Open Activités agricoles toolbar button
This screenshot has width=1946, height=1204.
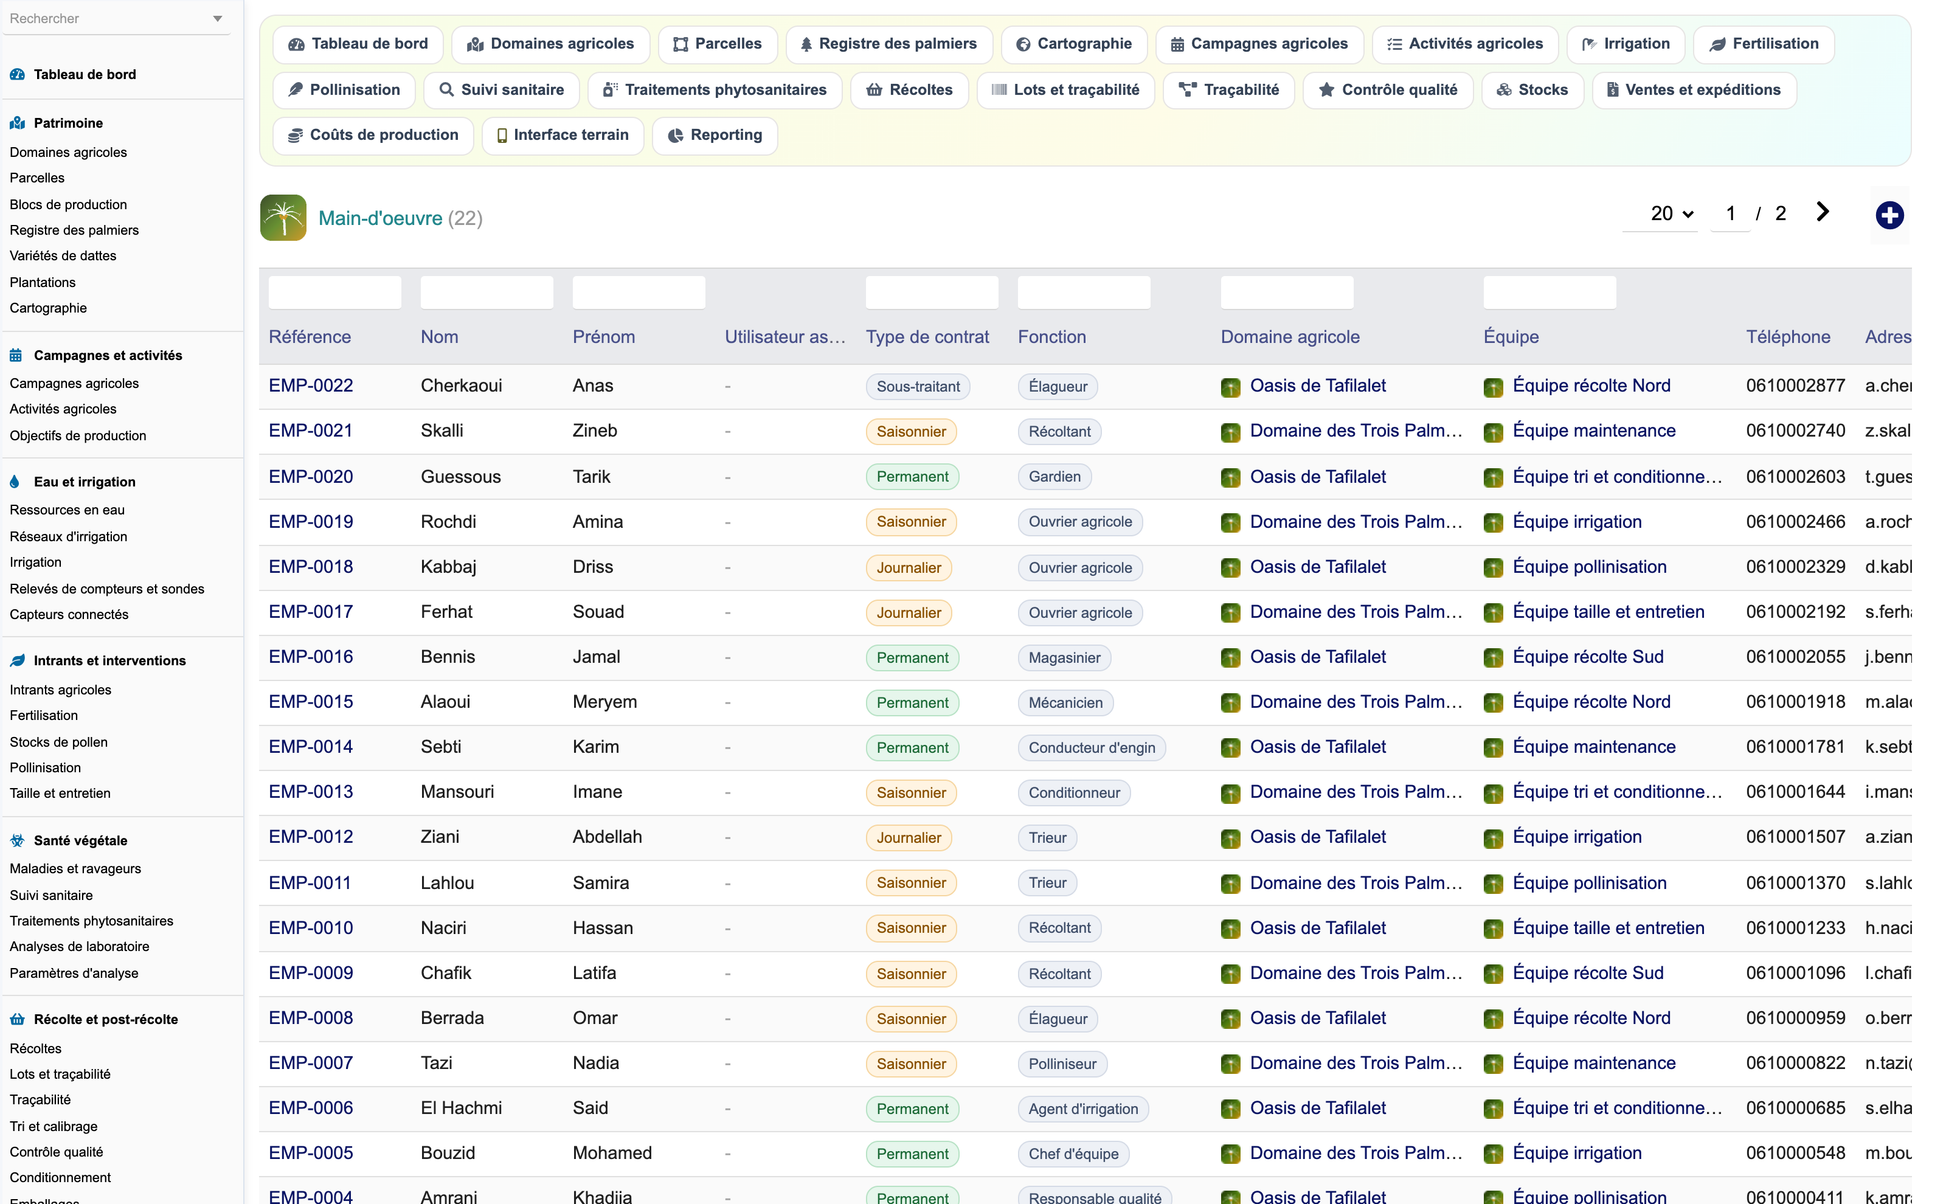[1465, 44]
